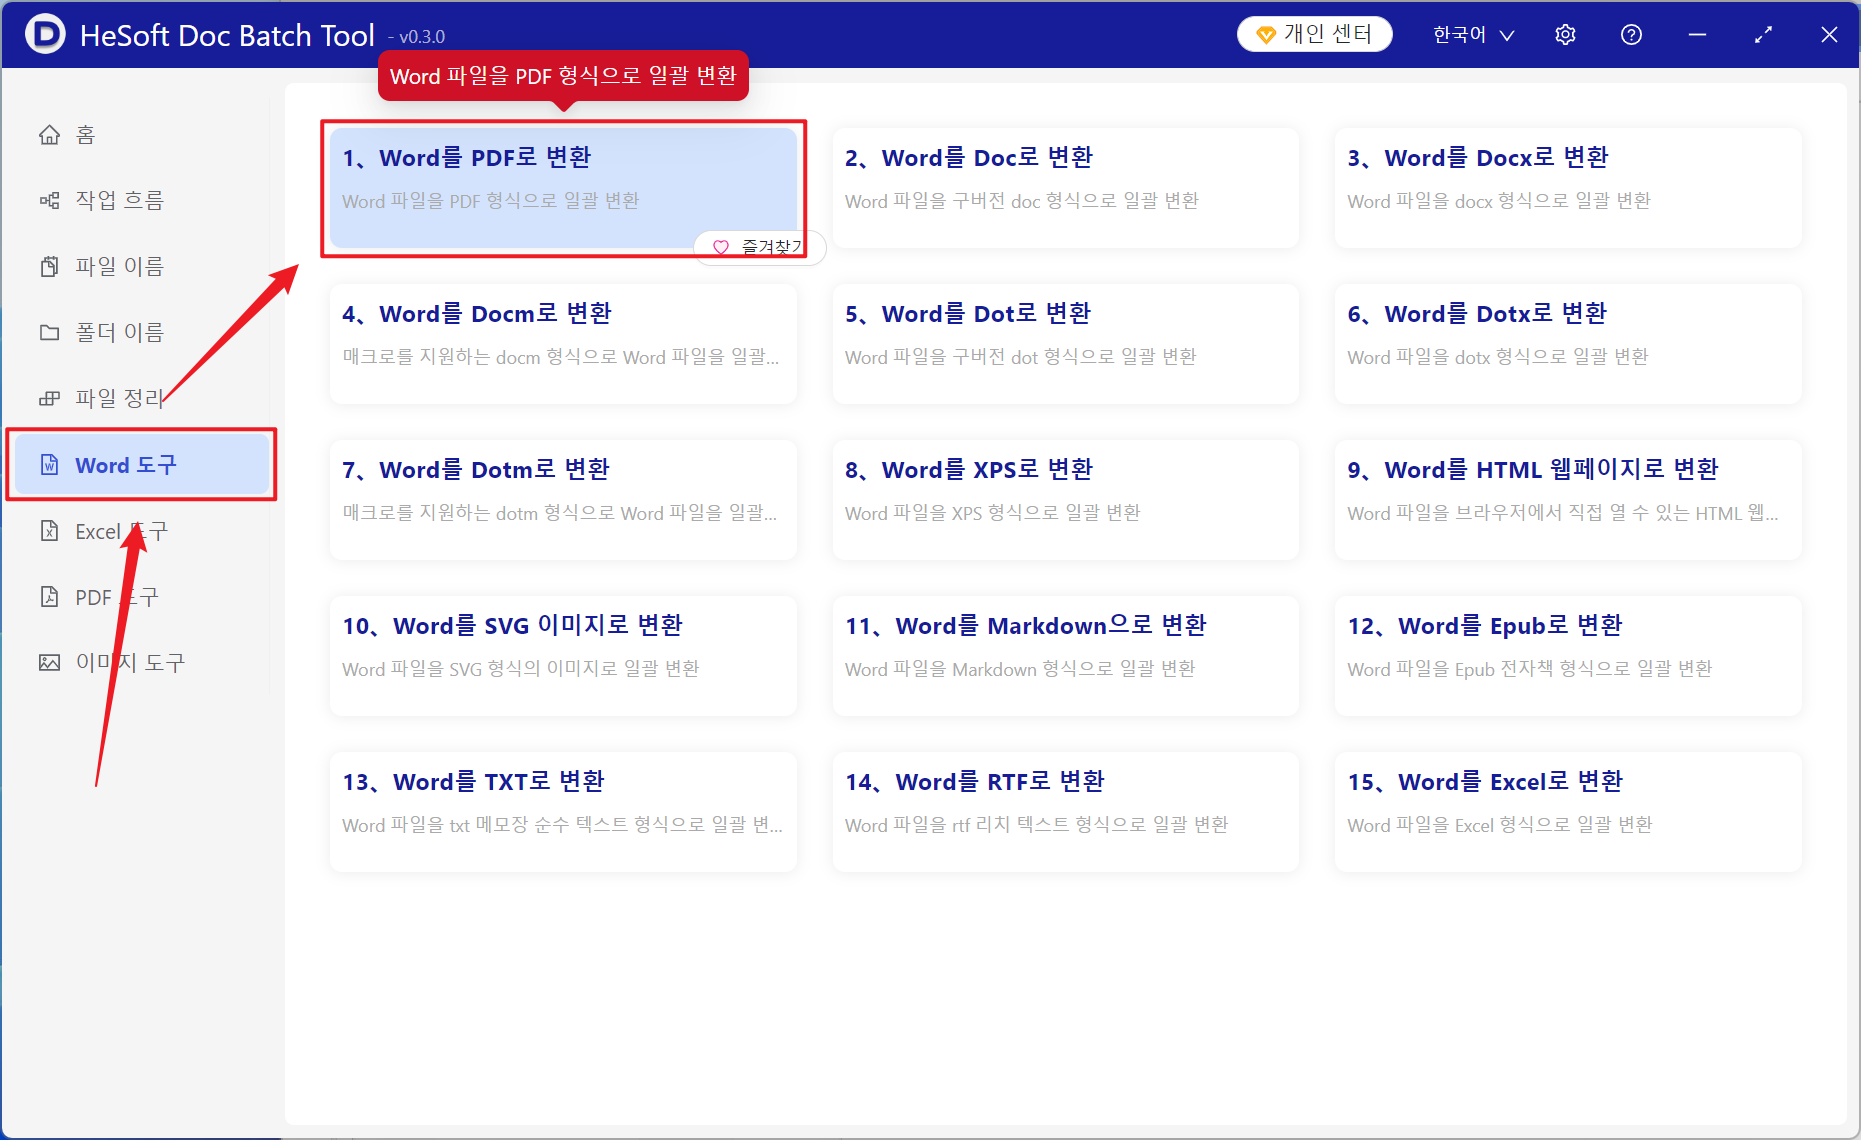The image size is (1861, 1140).
Task: Open the settings gear icon
Action: [1565, 35]
